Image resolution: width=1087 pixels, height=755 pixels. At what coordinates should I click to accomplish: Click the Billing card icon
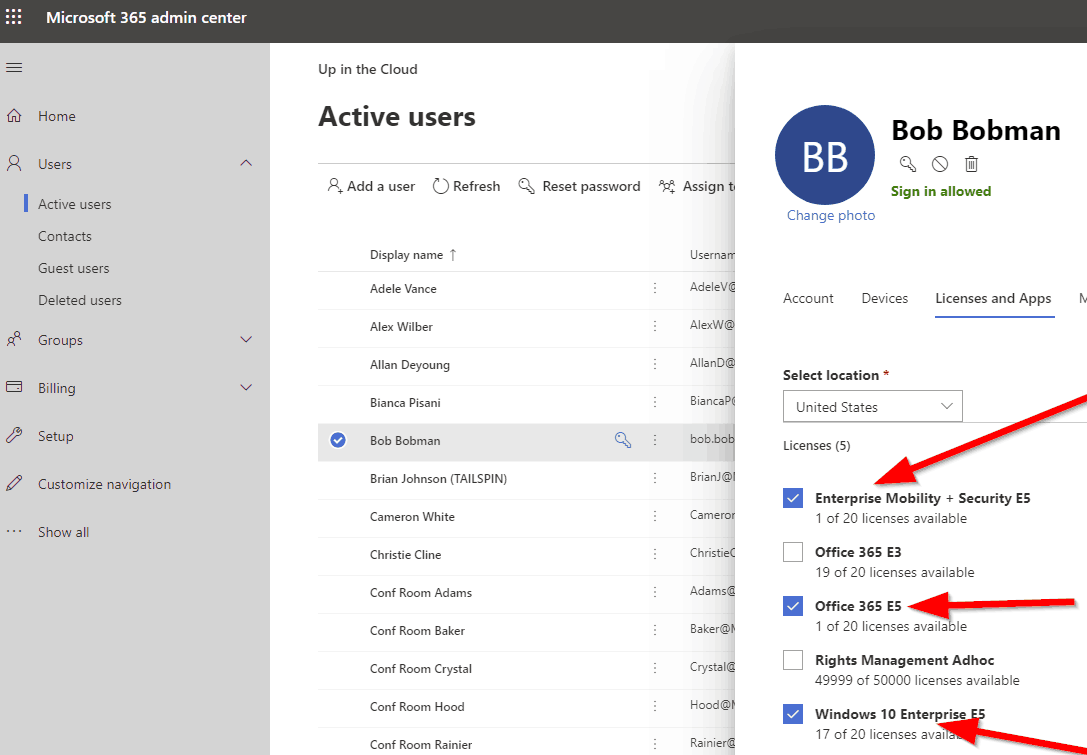14,388
